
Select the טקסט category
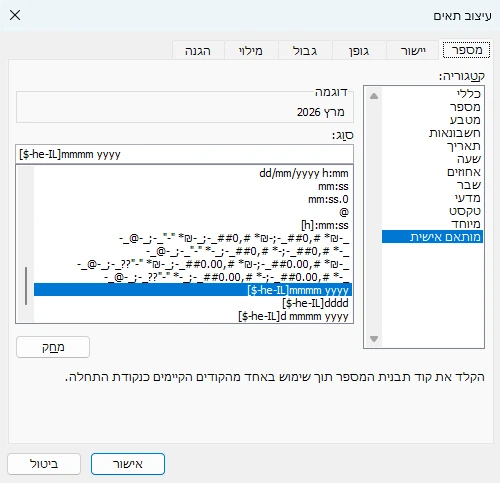click(x=432, y=211)
